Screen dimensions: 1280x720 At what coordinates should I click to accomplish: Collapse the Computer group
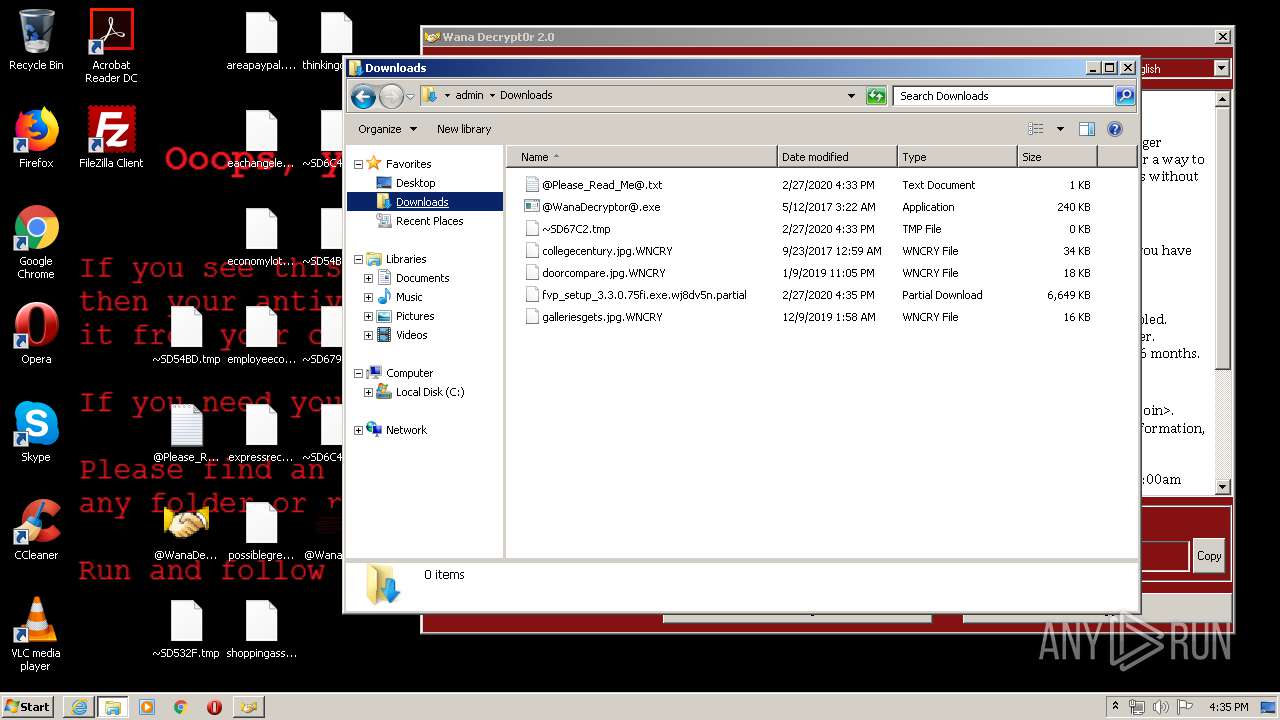(358, 373)
